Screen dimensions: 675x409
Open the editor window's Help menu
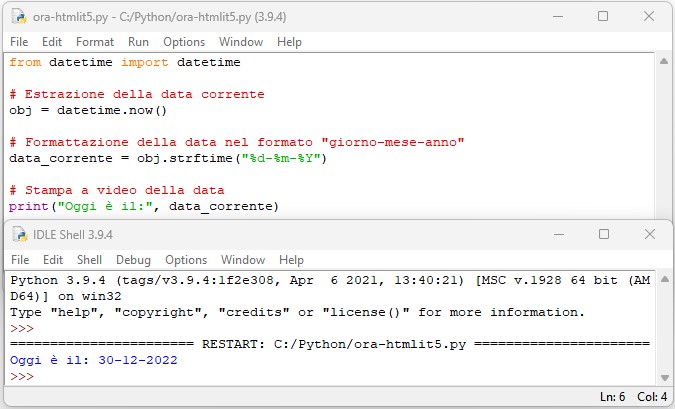(x=289, y=42)
